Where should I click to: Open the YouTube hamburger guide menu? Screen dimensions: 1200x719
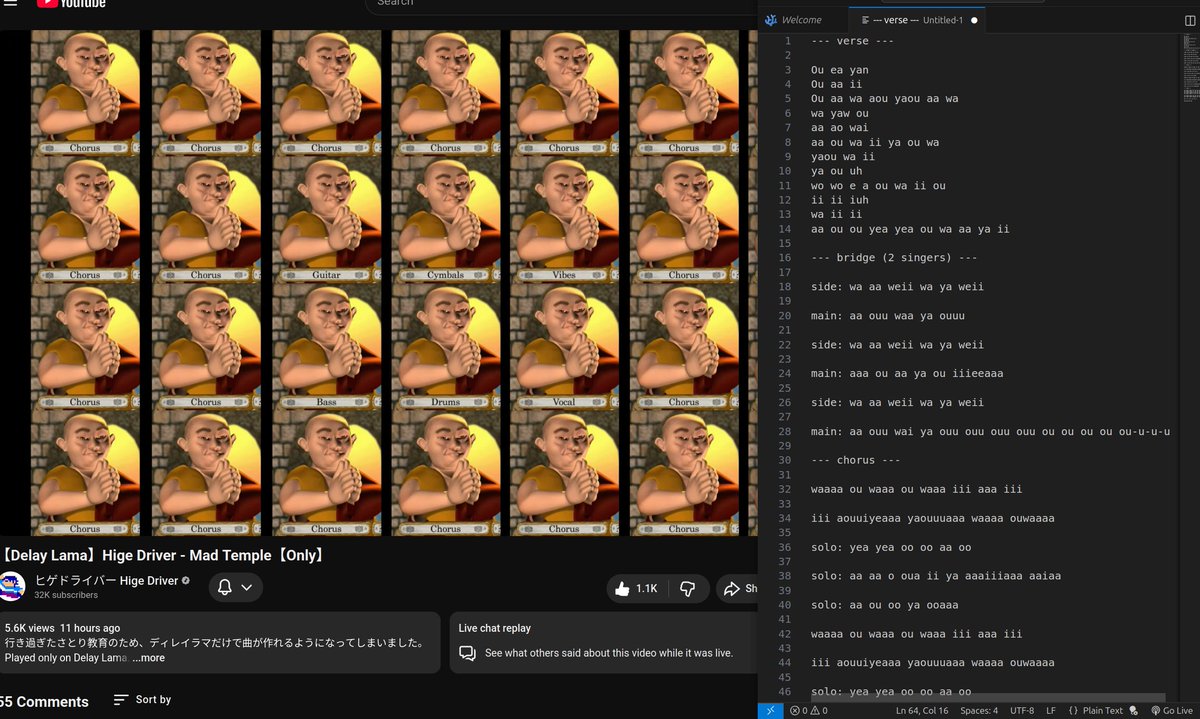pyautogui.click(x=8, y=3)
